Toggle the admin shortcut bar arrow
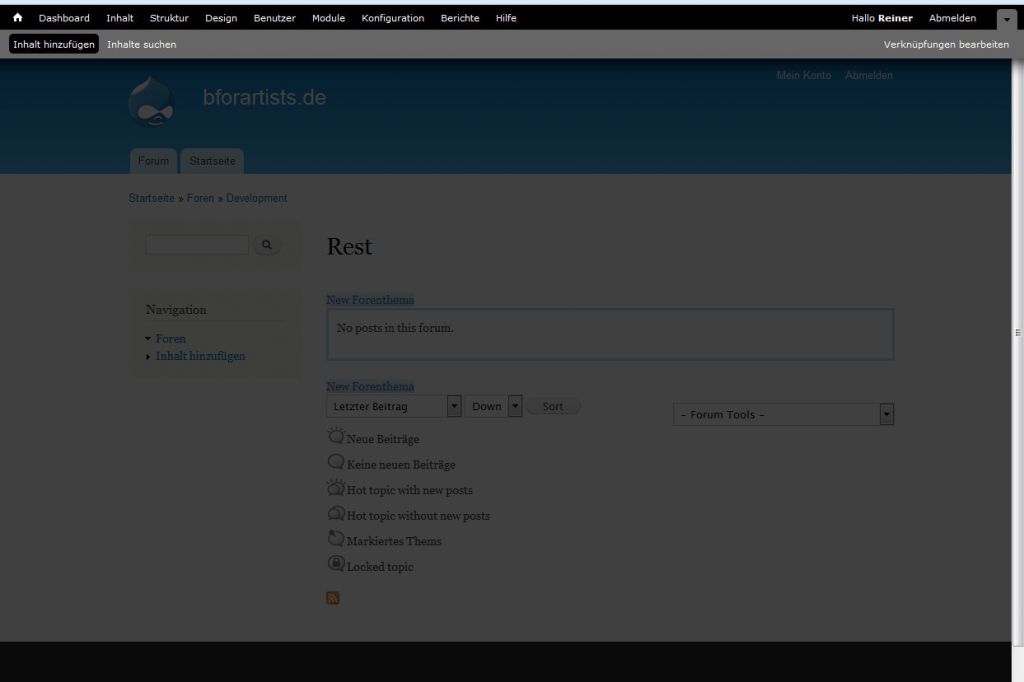The width and height of the screenshot is (1024, 682). pos(1006,19)
